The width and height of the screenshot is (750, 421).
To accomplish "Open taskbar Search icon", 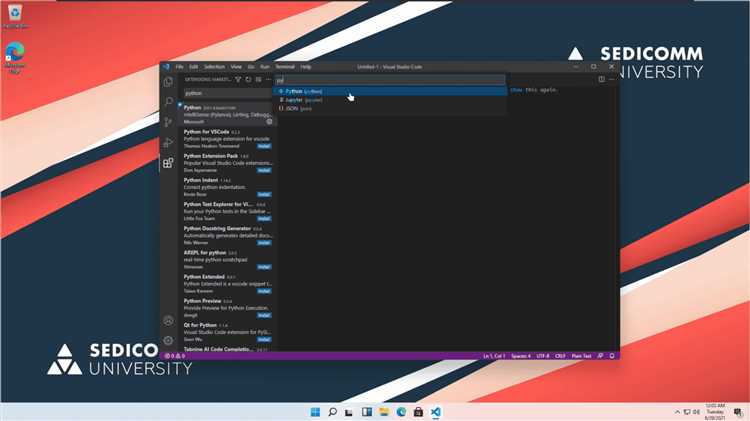I will tap(332, 412).
